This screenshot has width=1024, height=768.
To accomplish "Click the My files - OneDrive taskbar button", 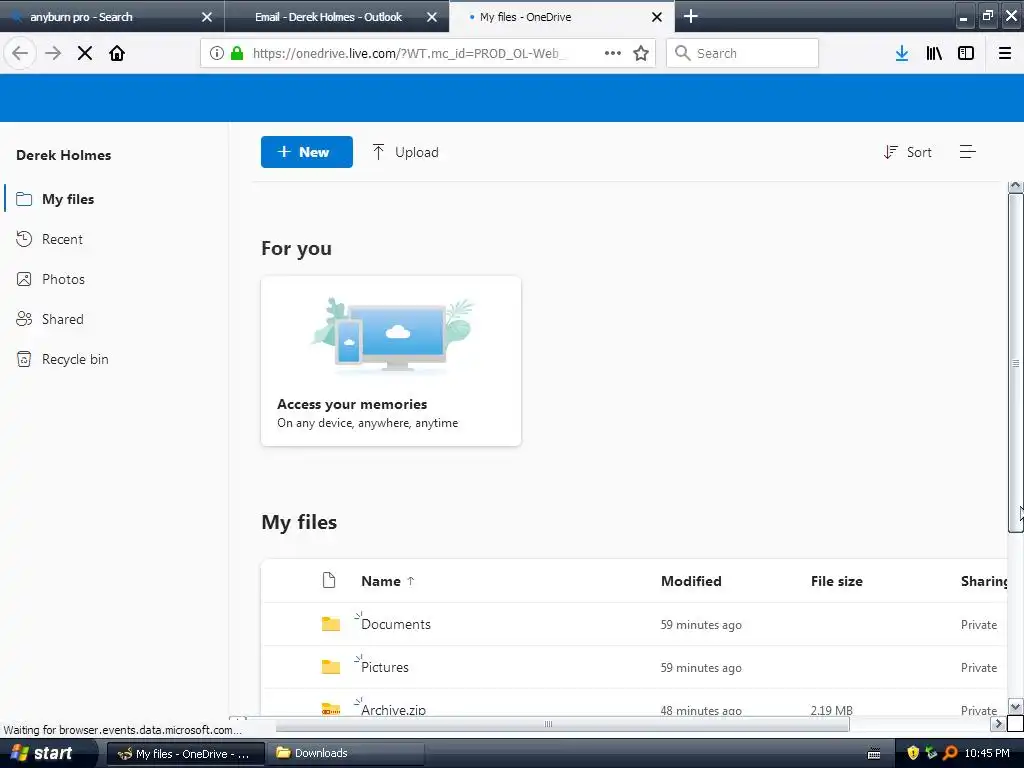I will [x=185, y=754].
